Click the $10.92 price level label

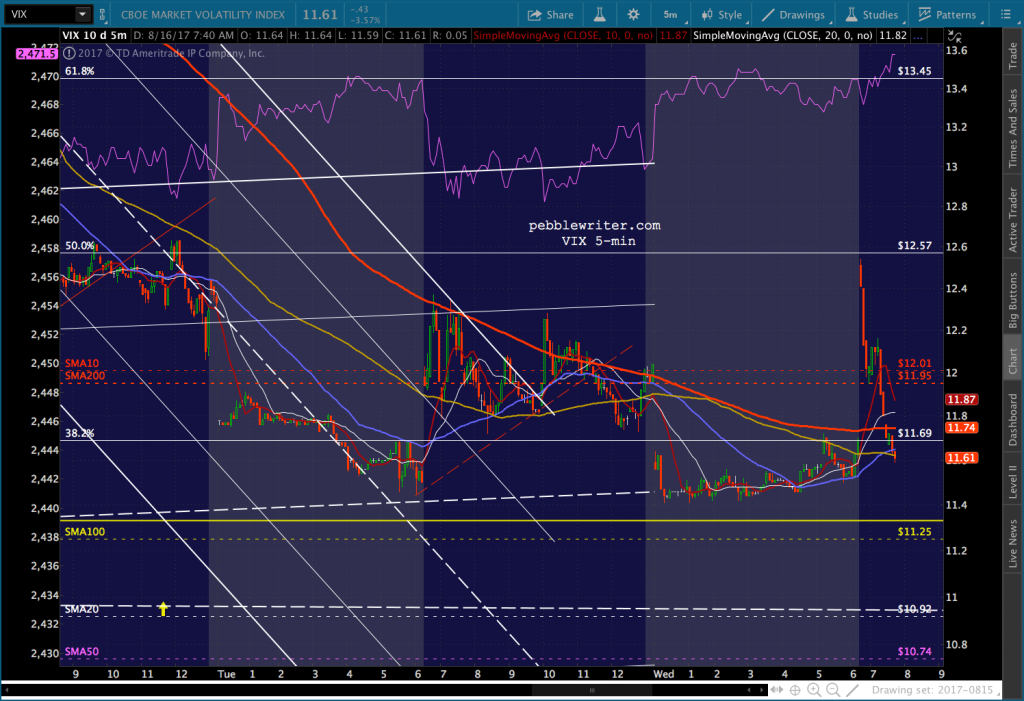click(914, 609)
